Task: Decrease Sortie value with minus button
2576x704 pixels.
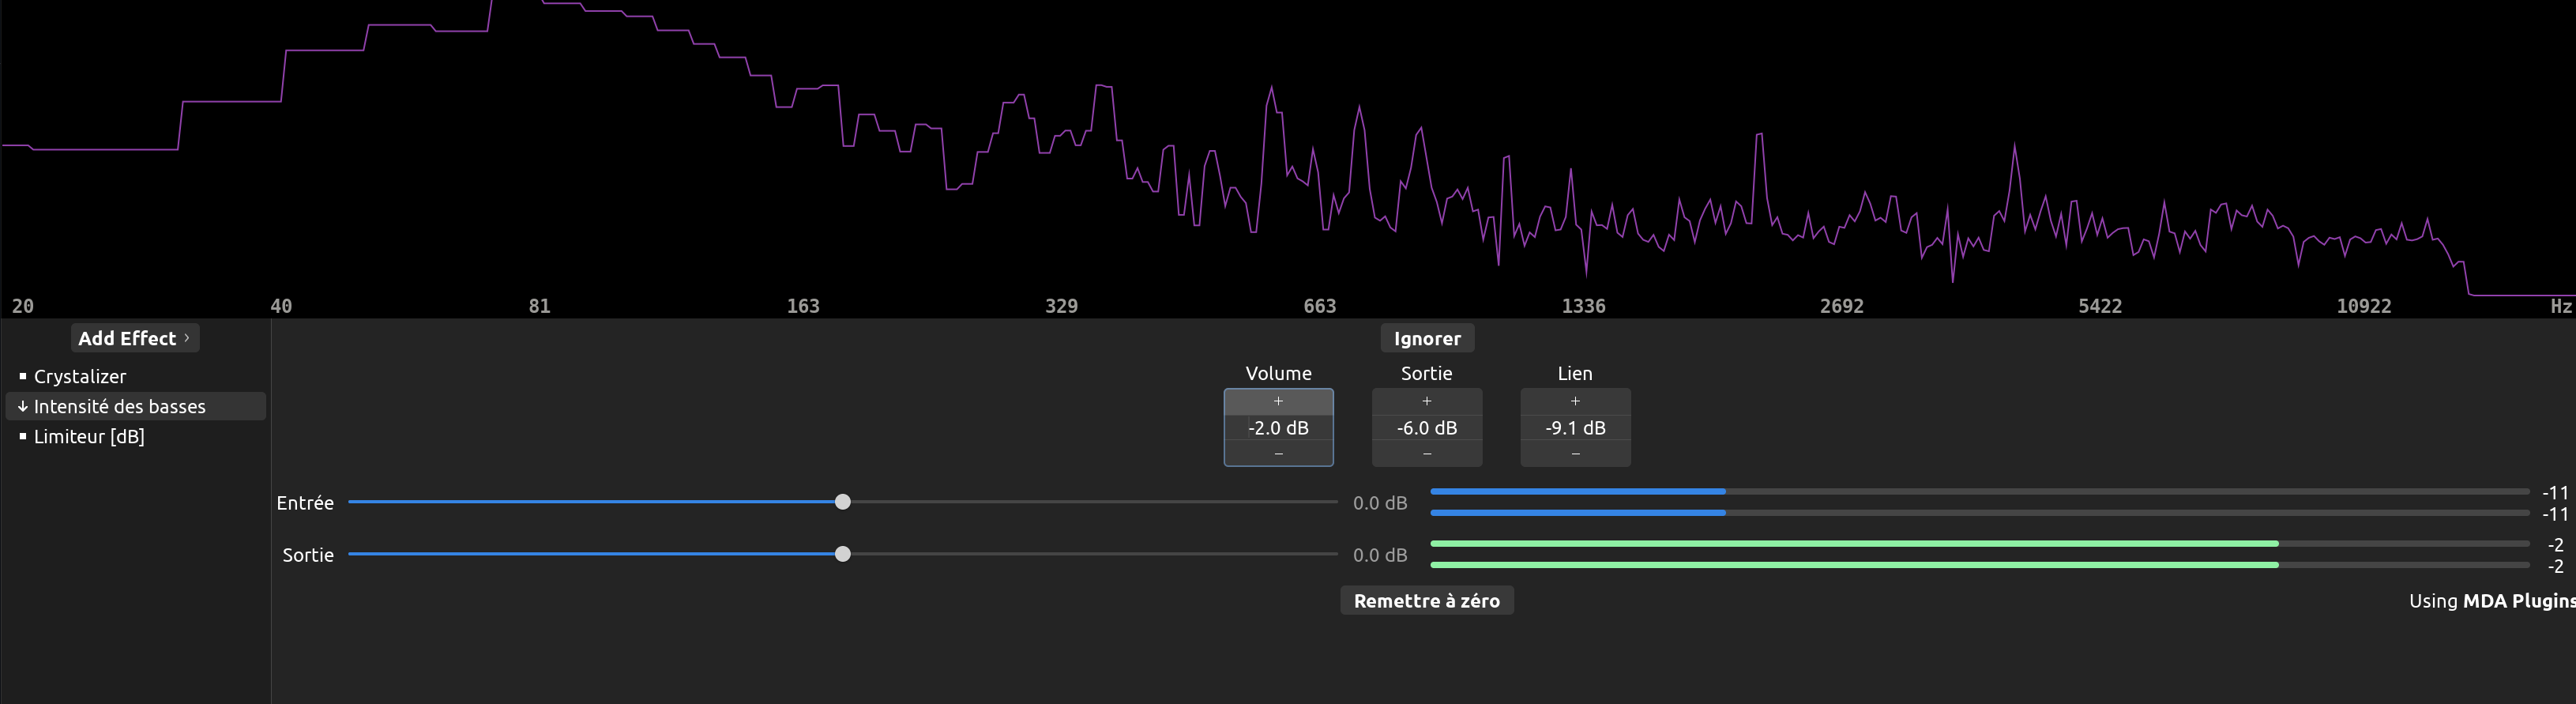Action: pyautogui.click(x=1427, y=454)
